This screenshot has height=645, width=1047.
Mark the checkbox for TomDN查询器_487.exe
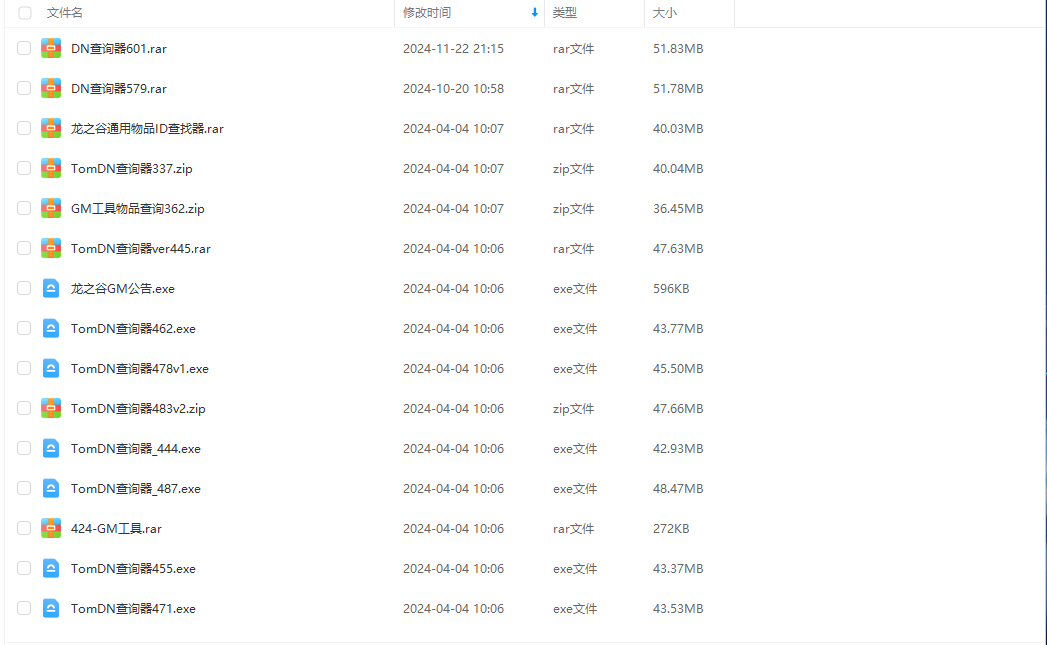24,488
